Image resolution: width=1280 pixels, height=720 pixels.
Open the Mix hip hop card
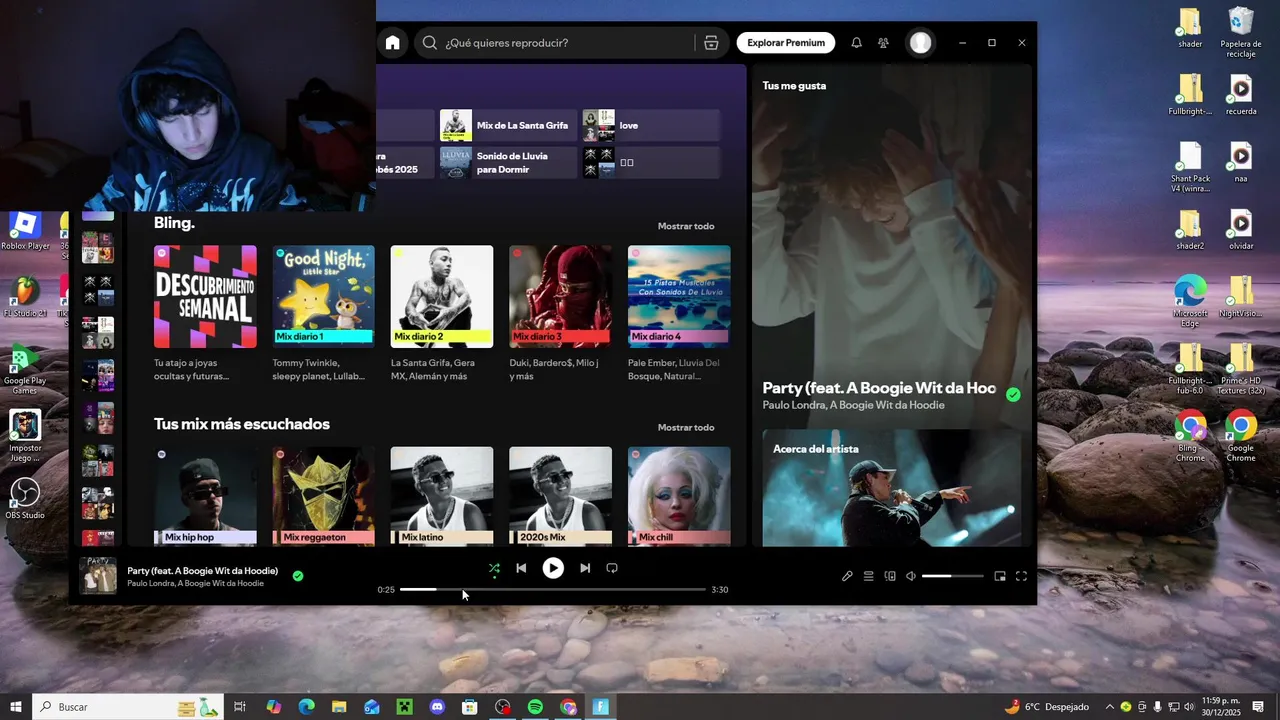coord(205,496)
